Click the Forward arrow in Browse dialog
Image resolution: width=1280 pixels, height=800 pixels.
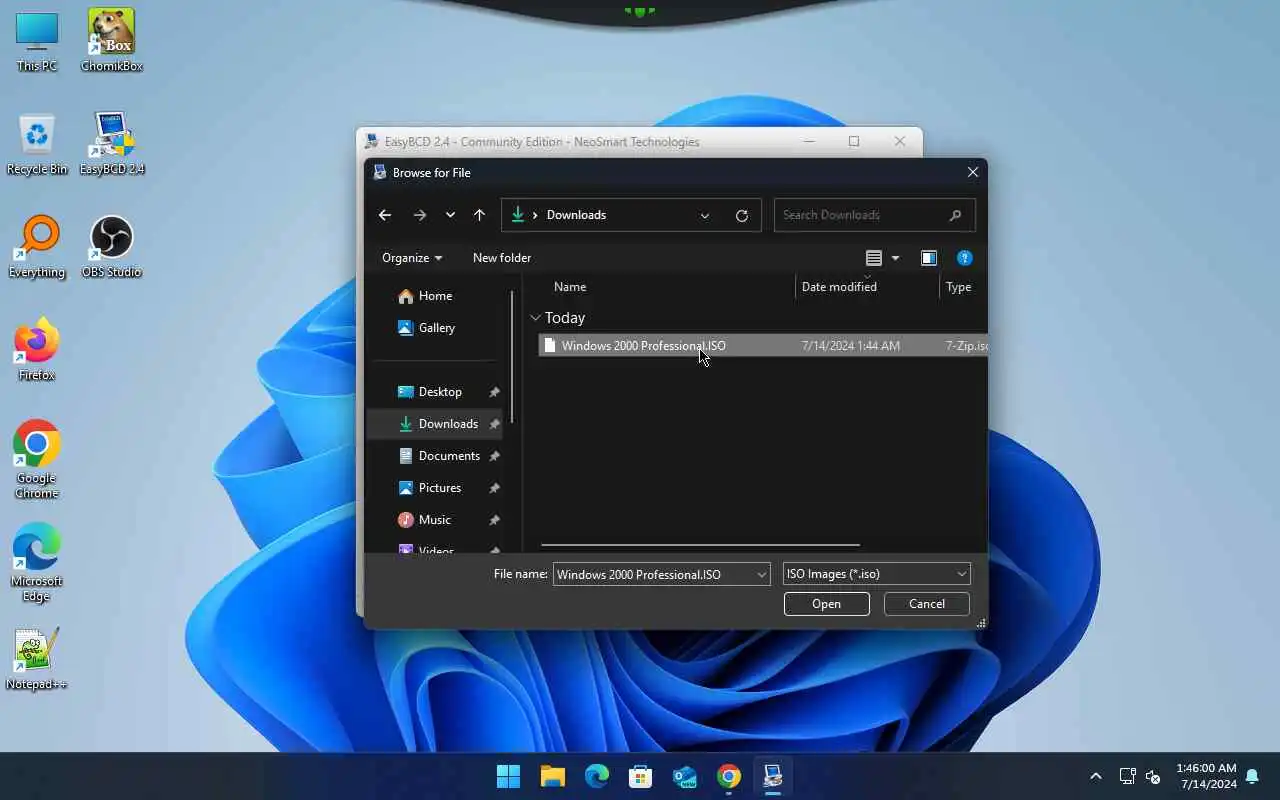tap(420, 215)
